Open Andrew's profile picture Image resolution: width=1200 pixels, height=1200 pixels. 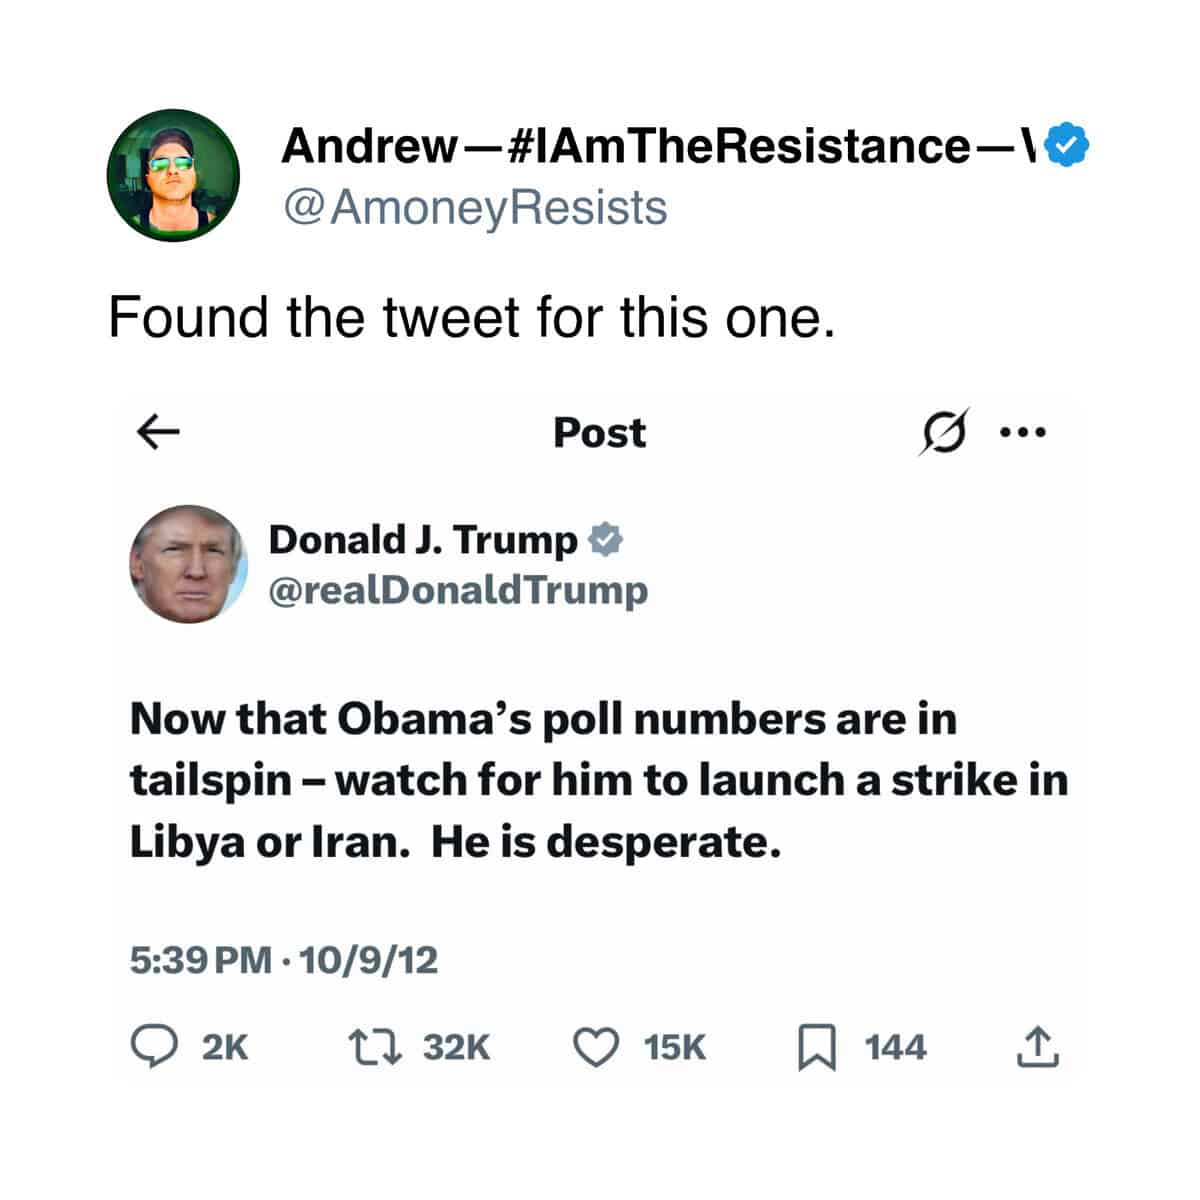[174, 175]
